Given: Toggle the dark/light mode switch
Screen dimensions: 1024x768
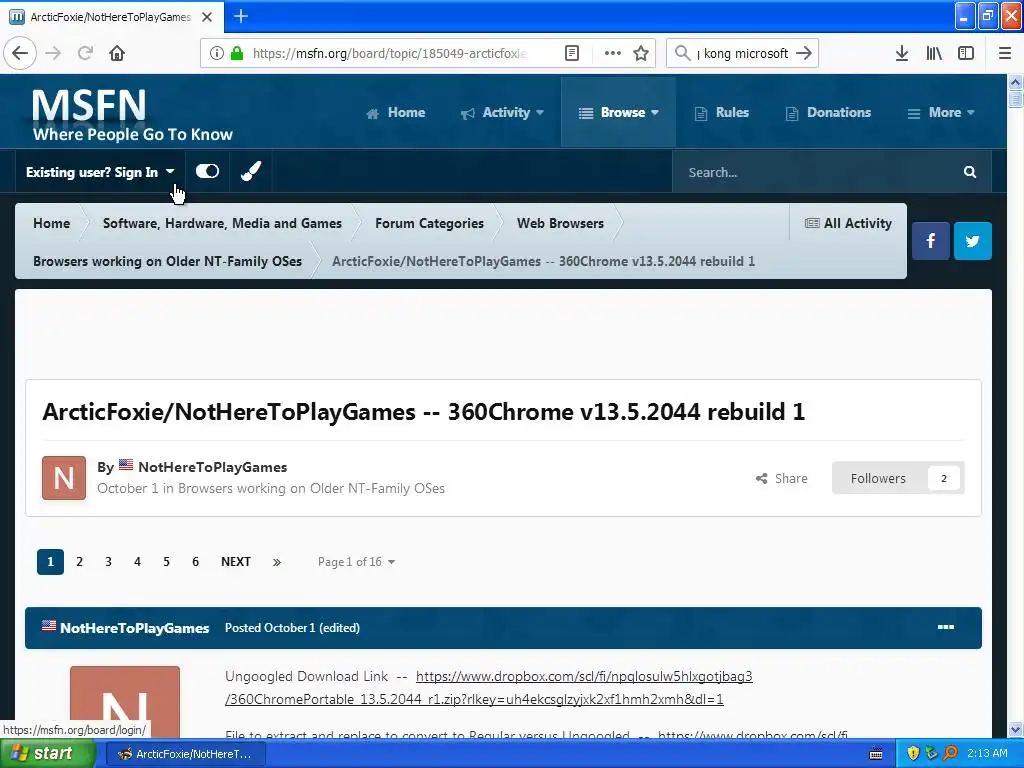Looking at the screenshot, I should (208, 171).
